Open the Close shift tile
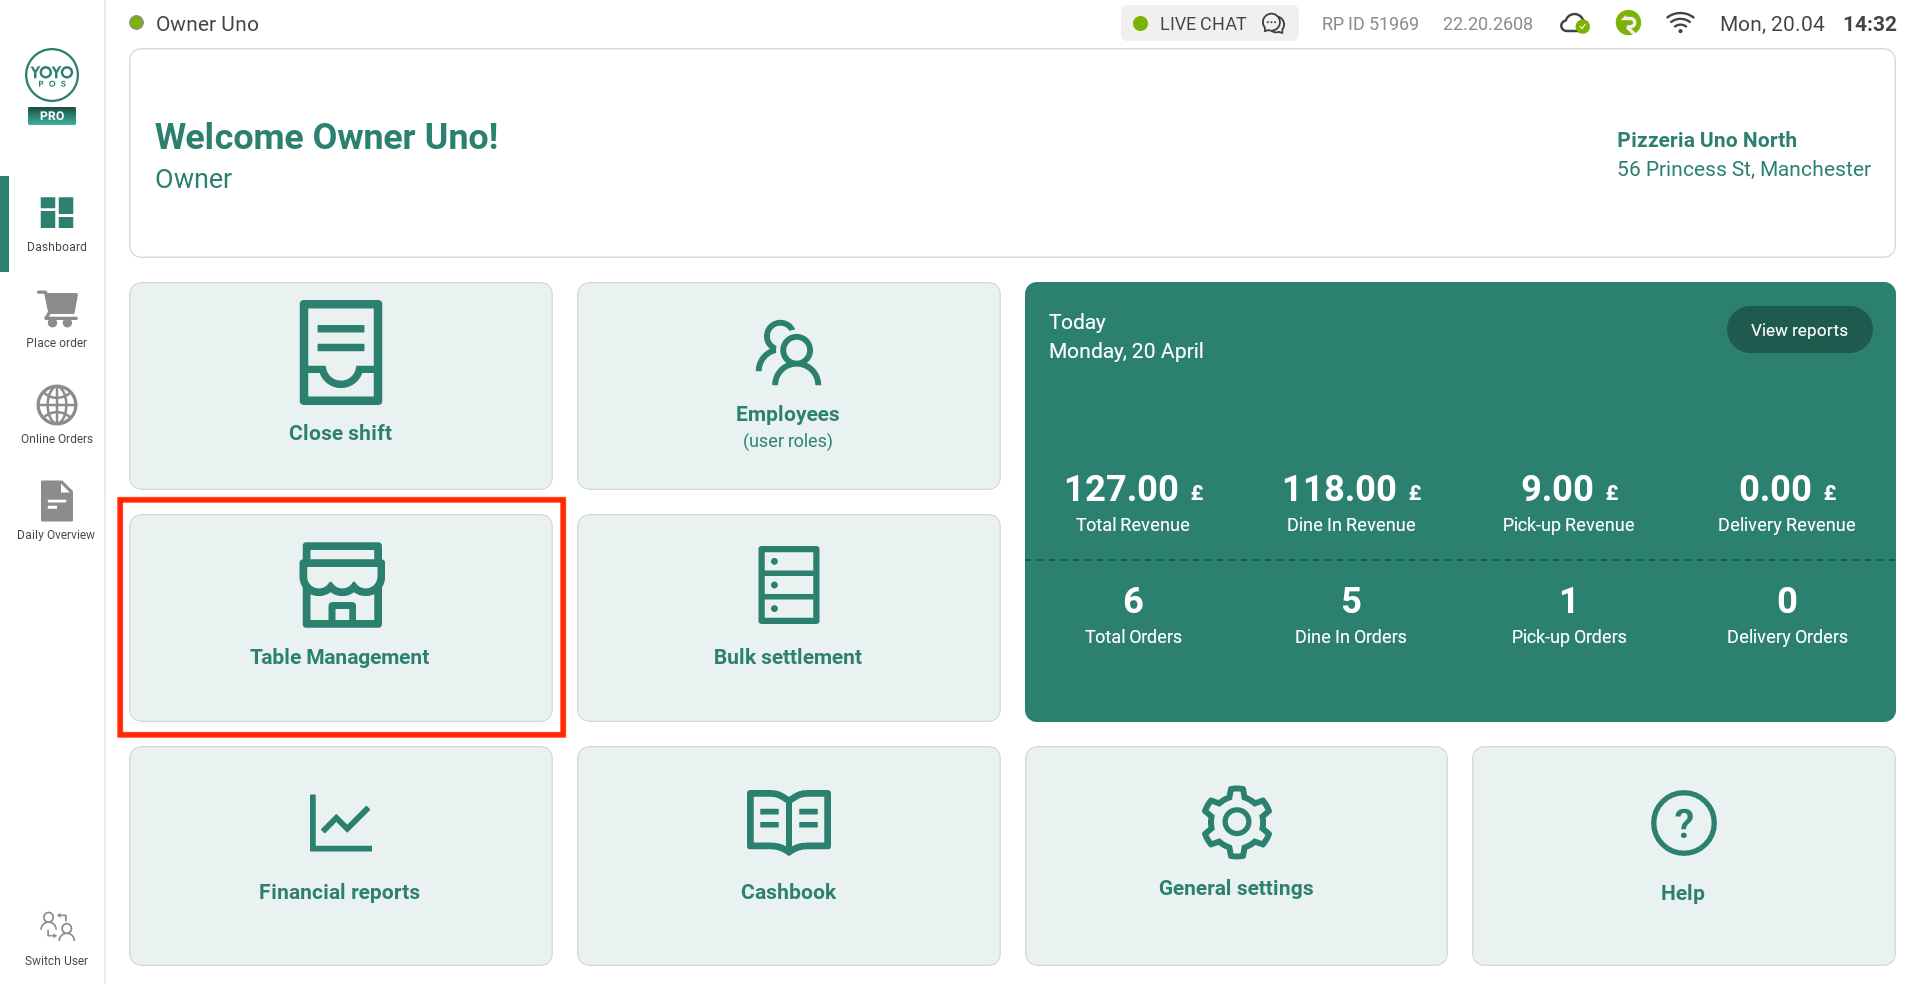This screenshot has width=1920, height=984. click(x=340, y=385)
